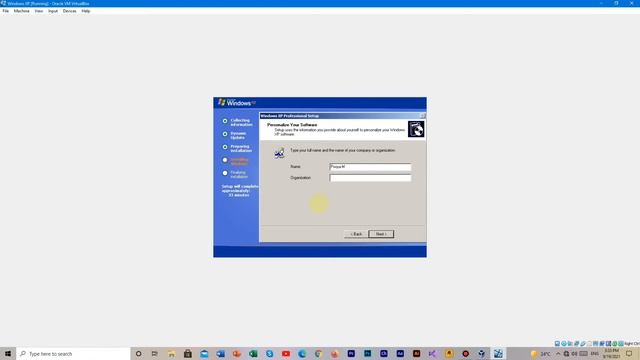Focus the Name text field
640x360 pixels.
pos(370,167)
